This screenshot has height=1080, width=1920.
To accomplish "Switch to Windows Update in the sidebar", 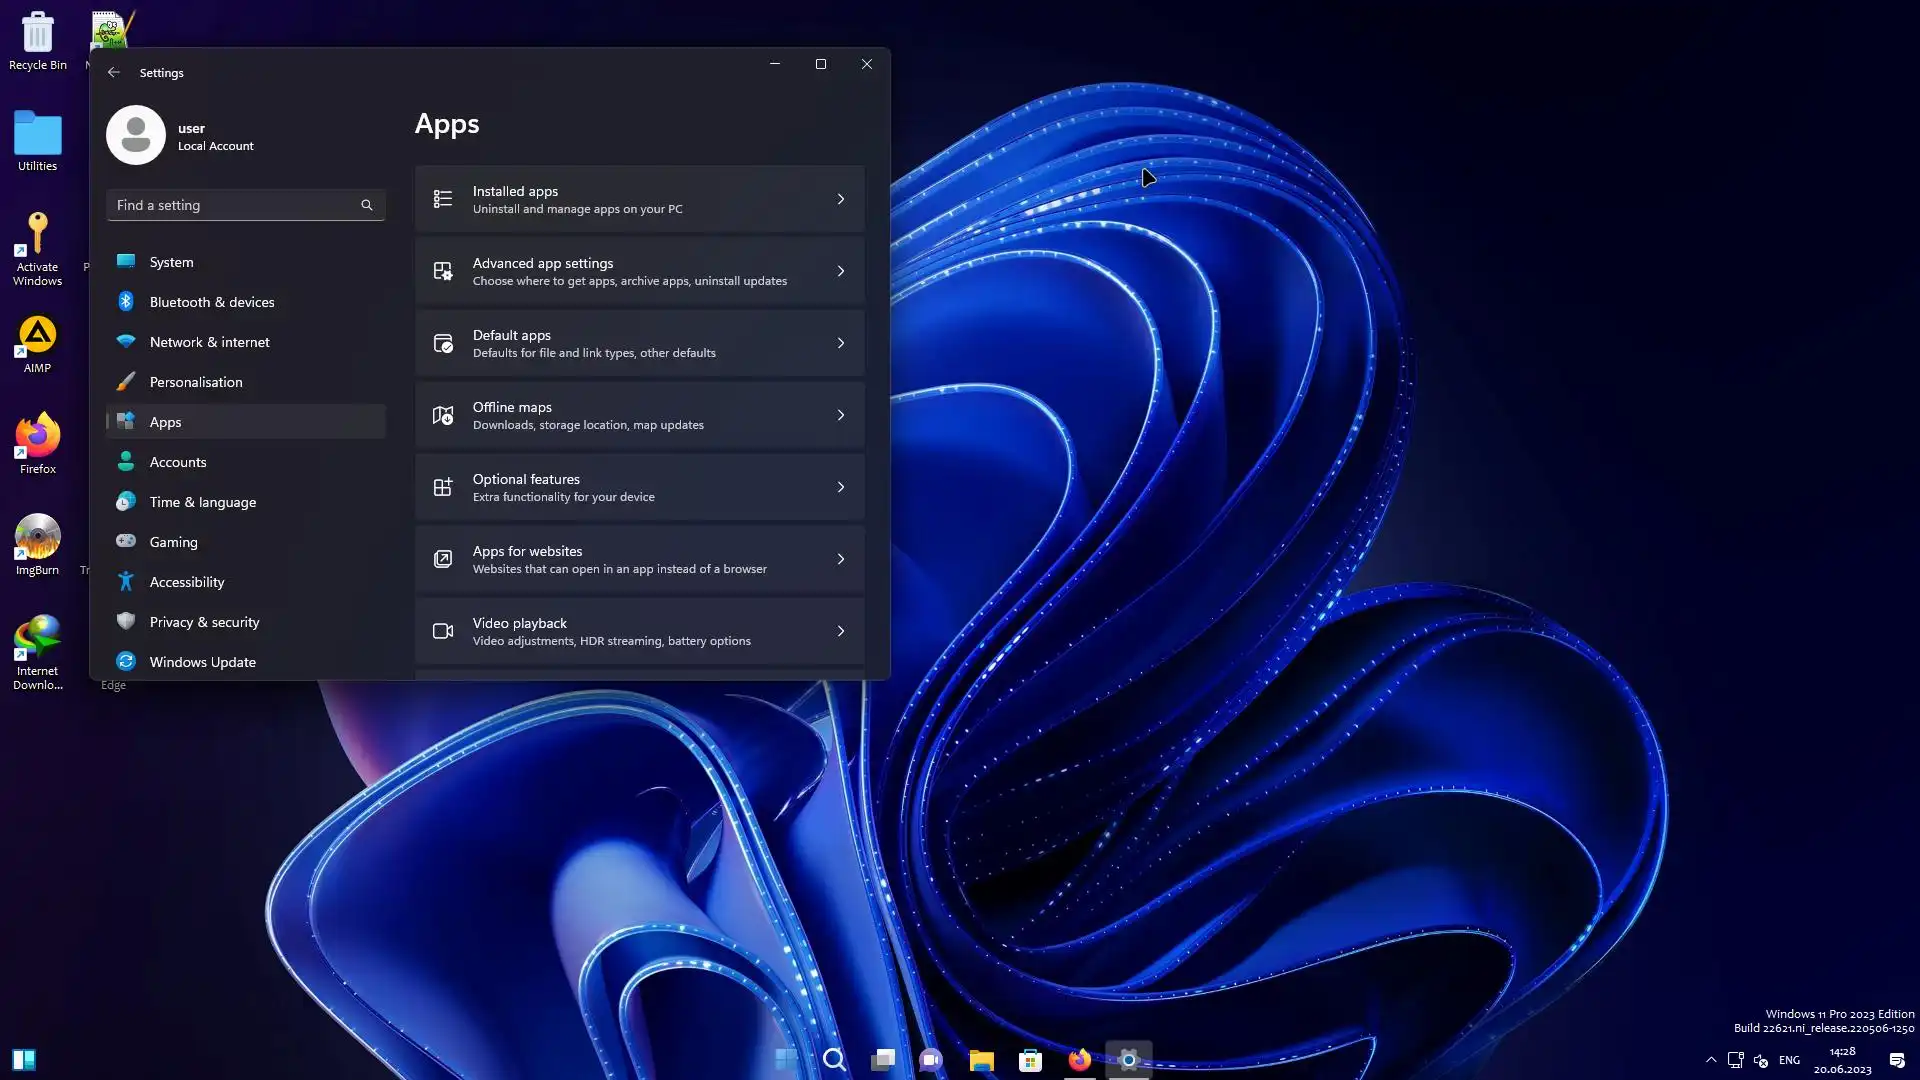I will (202, 662).
